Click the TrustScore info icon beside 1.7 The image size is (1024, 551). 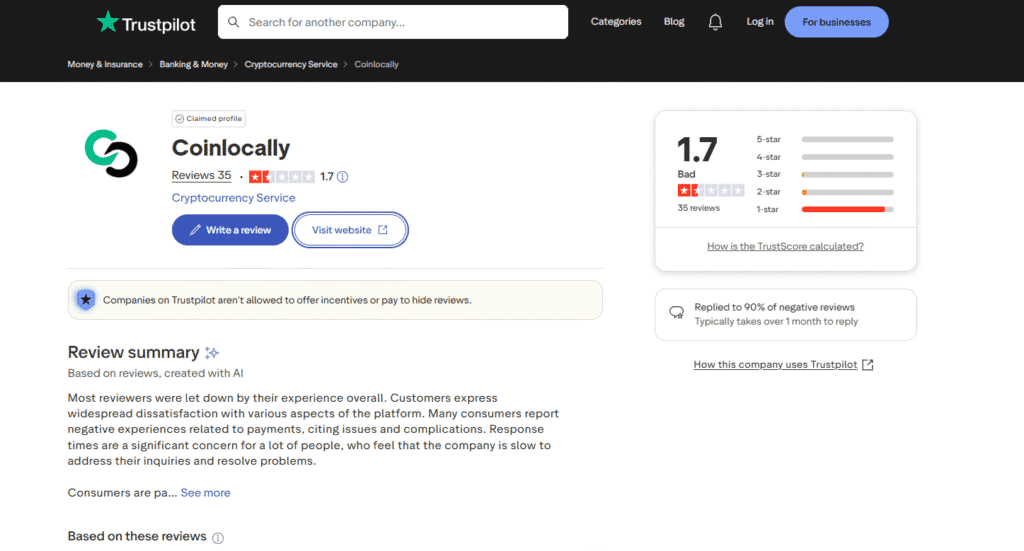click(342, 177)
